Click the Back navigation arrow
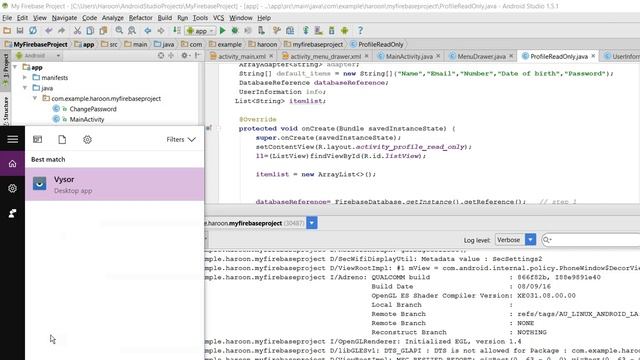Screen dimensions: 640x360 click(148, 31)
